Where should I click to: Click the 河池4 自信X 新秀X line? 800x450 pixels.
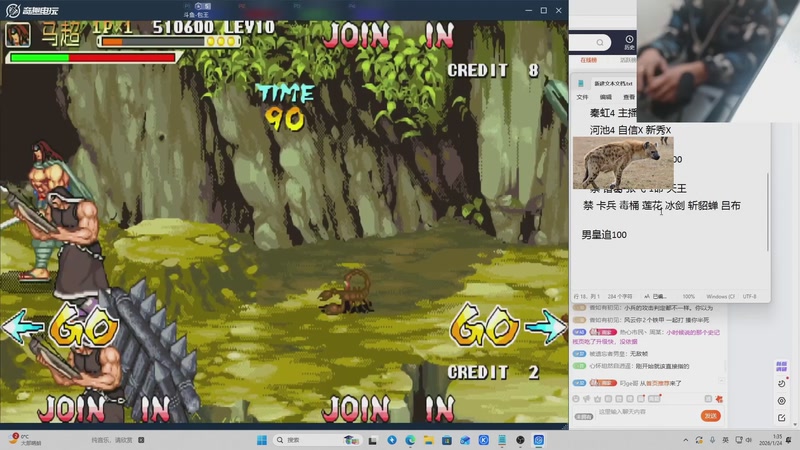(x=630, y=130)
